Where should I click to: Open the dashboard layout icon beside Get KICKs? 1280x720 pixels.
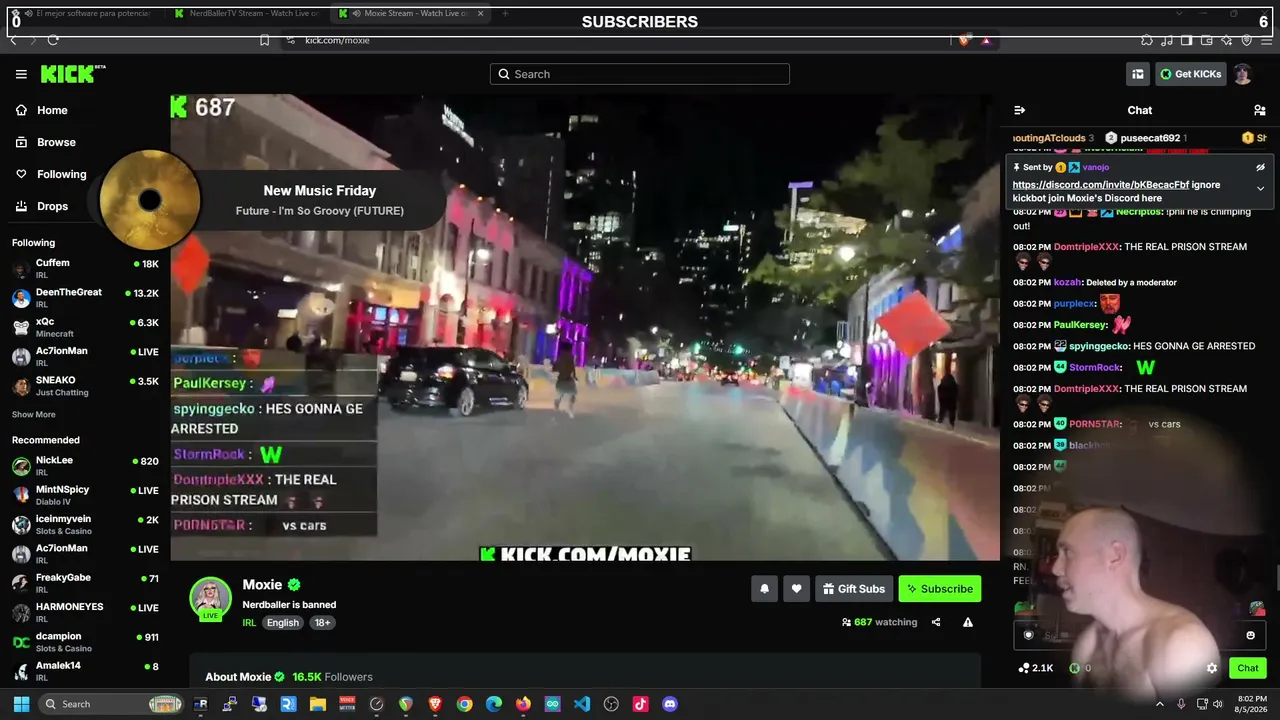coord(1138,74)
